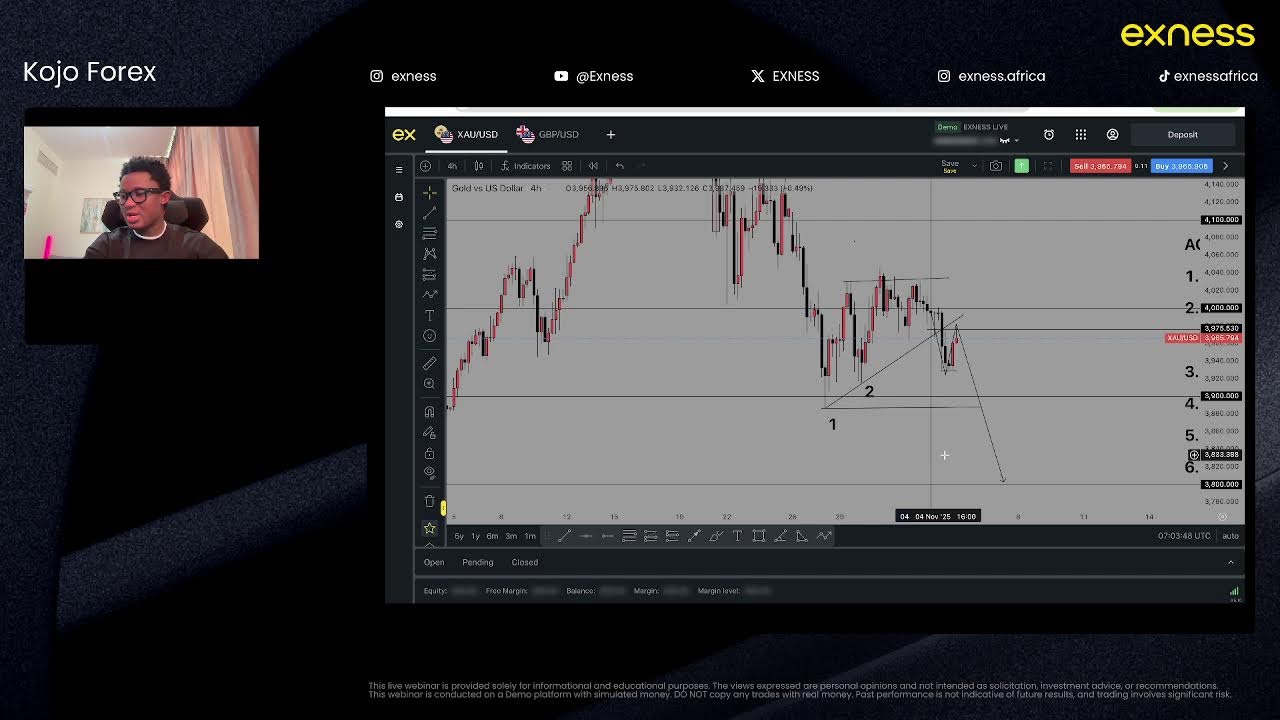This screenshot has height=720, width=1280.
Task: Open the chart layout grid selector
Action: click(x=567, y=166)
